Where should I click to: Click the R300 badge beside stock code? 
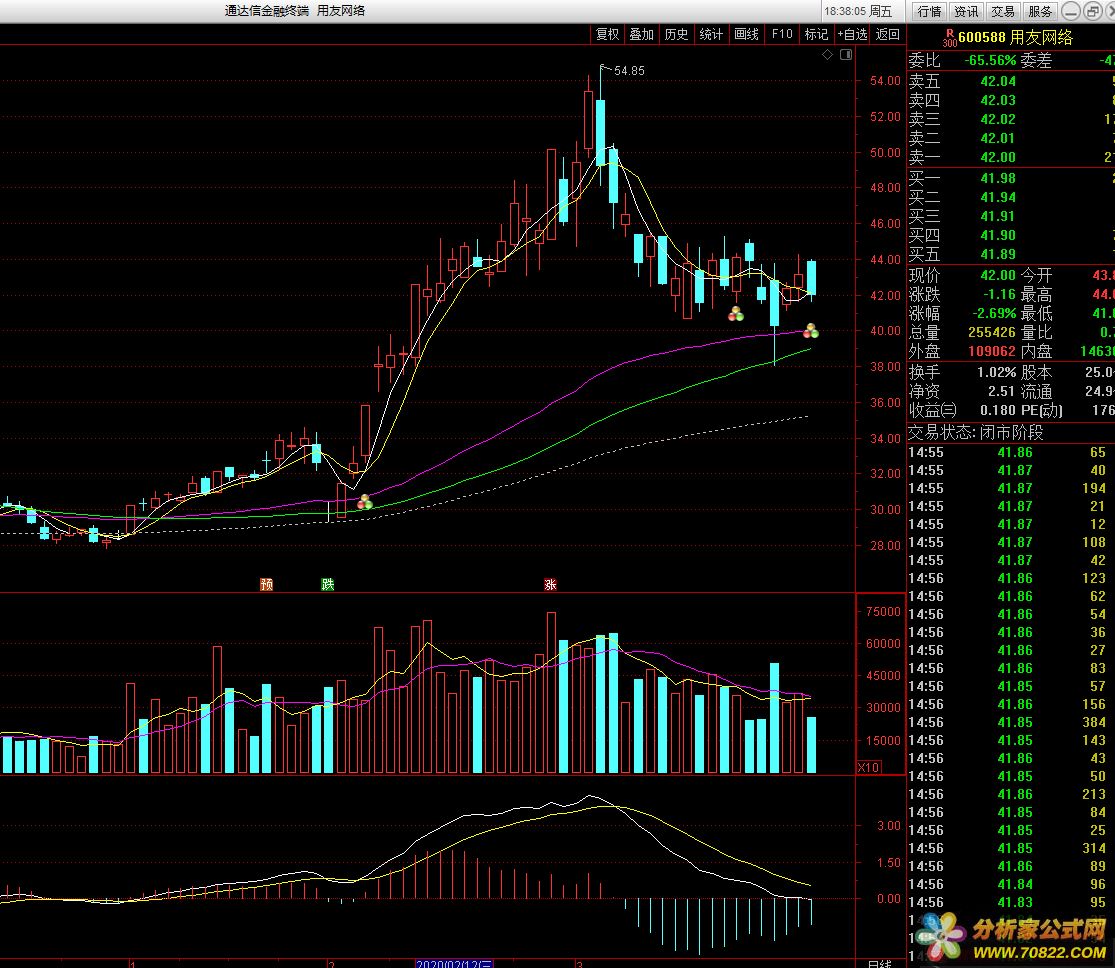[x=949, y=38]
